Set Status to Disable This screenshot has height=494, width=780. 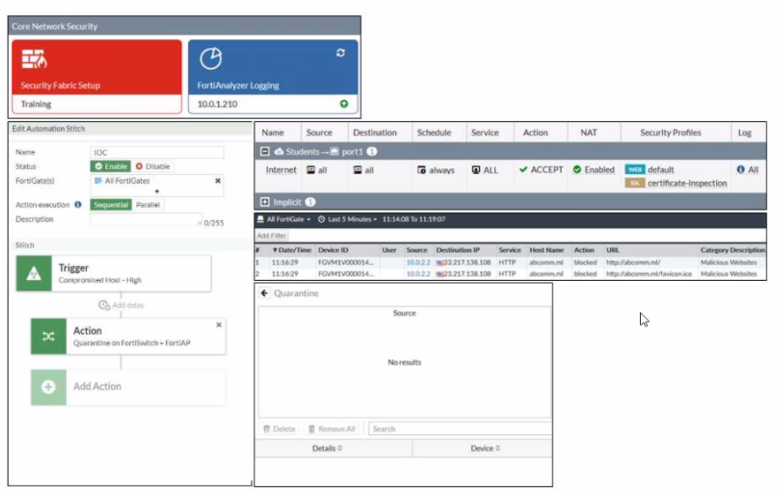[152, 166]
